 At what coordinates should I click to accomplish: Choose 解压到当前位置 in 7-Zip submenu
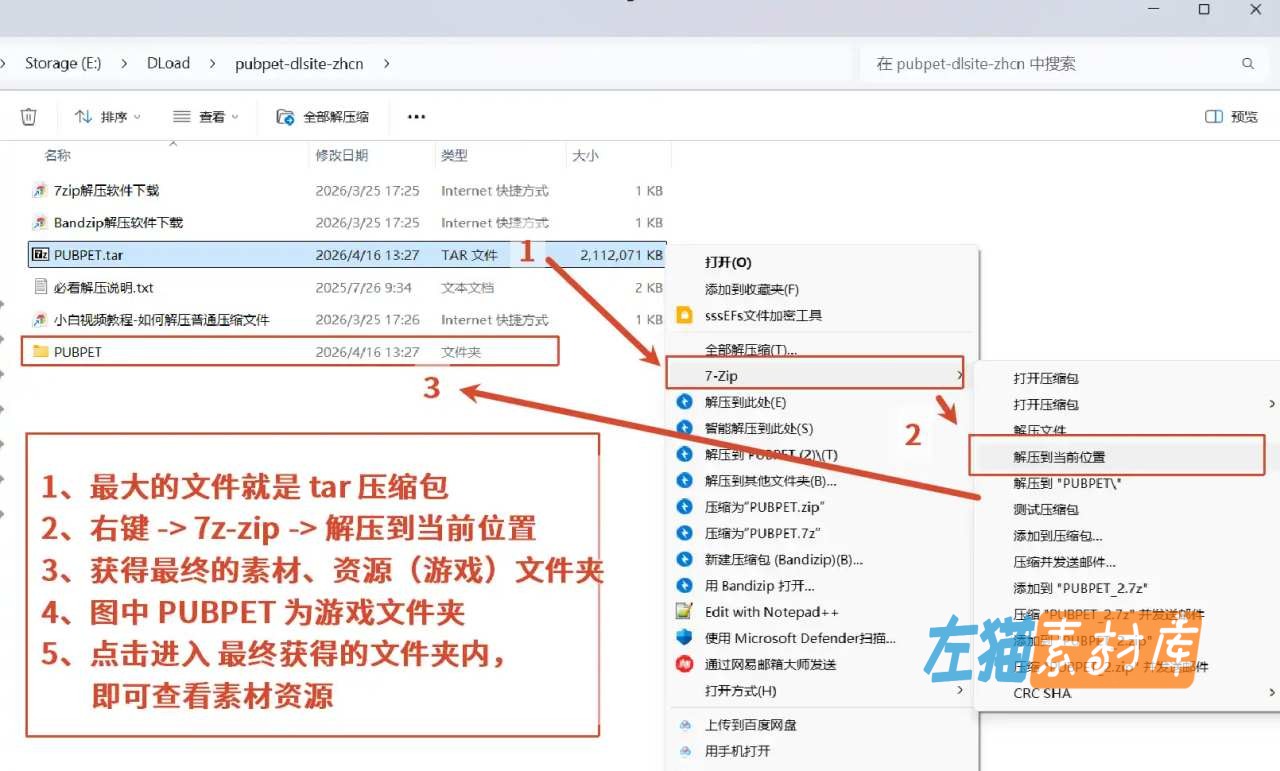tap(1059, 457)
